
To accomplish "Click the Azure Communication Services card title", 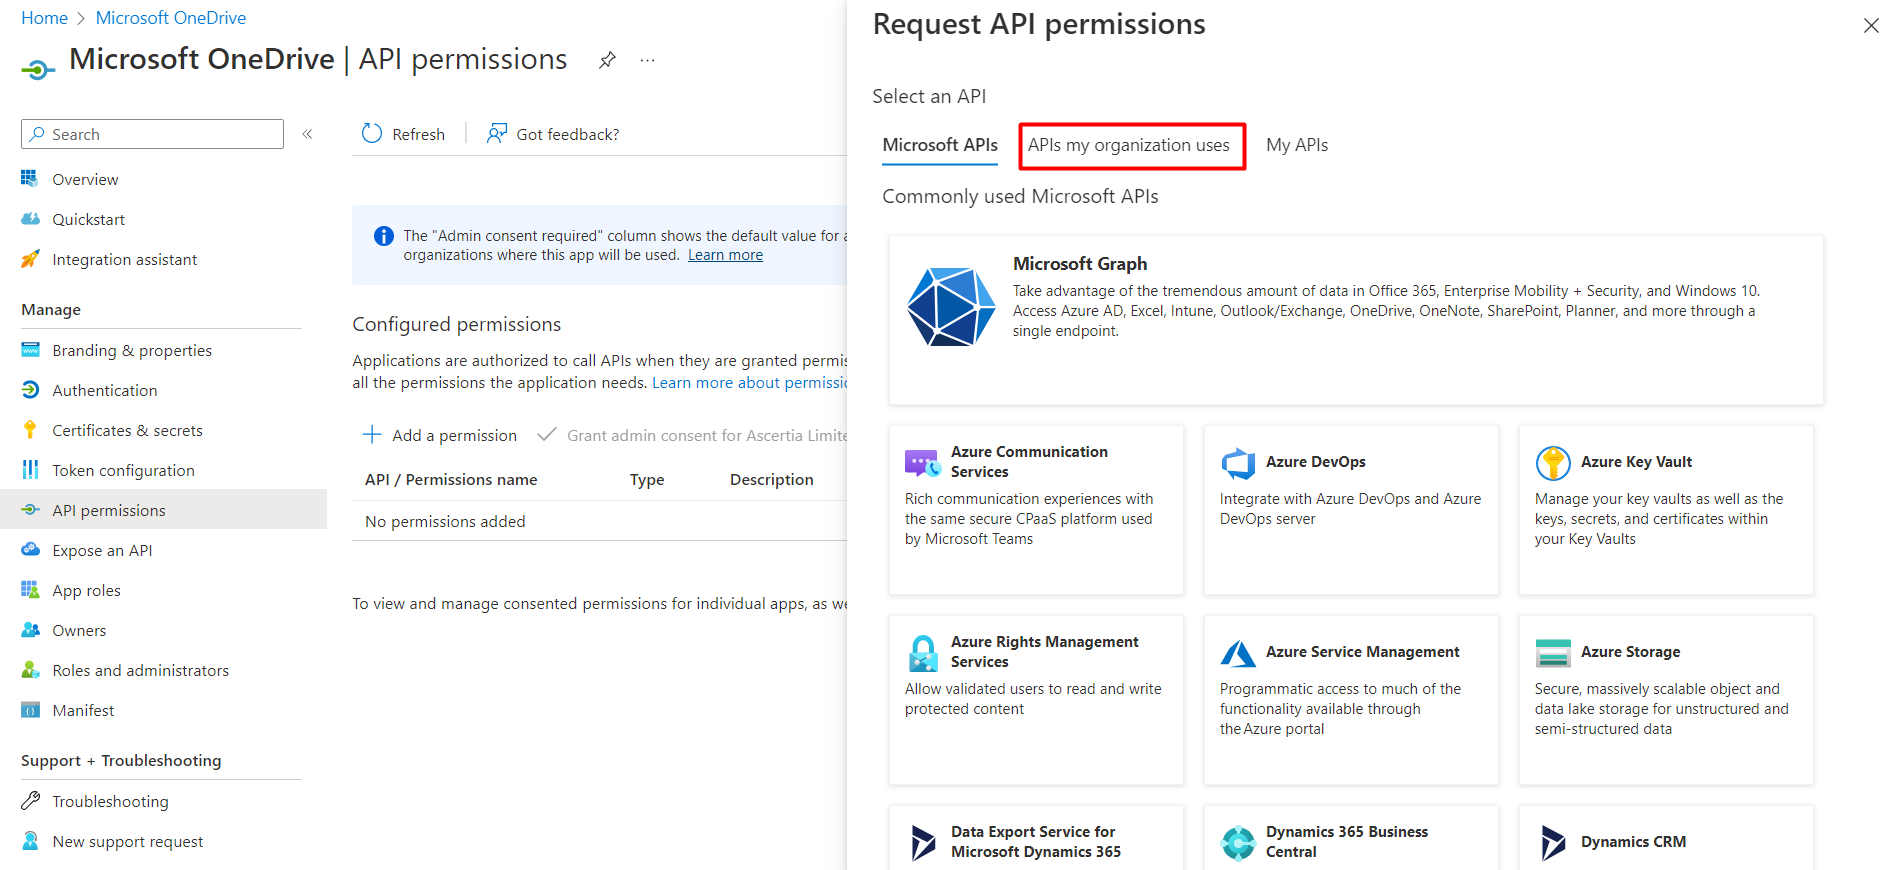I will pos(1029,462).
